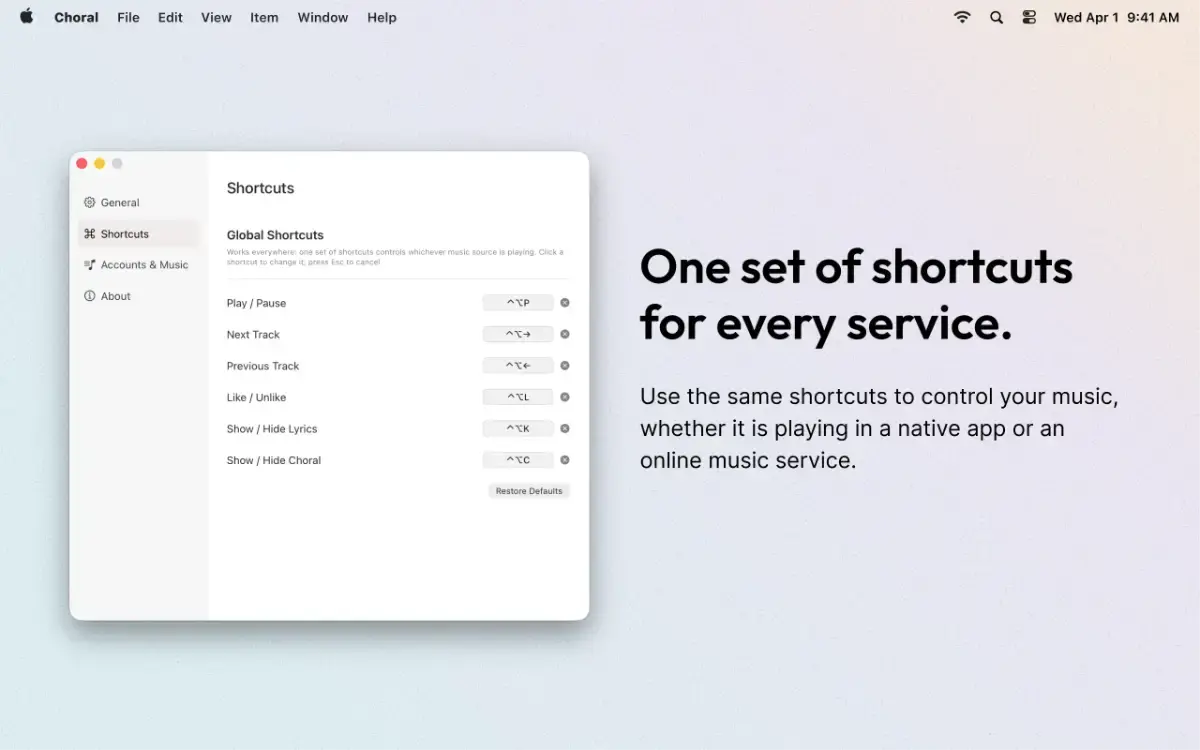The image size is (1200, 750).
Task: Click the Like / Unlike label
Action: tap(256, 397)
